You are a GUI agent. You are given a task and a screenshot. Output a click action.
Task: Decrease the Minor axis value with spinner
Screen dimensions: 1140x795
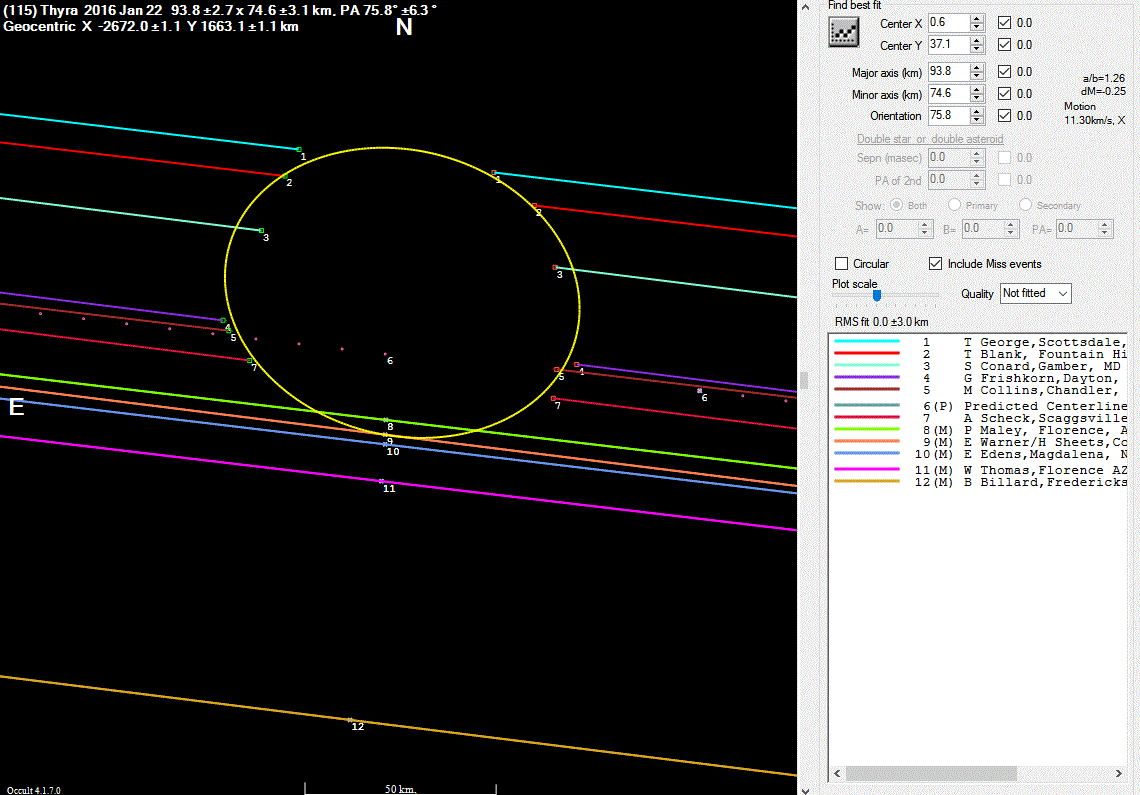(x=978, y=99)
